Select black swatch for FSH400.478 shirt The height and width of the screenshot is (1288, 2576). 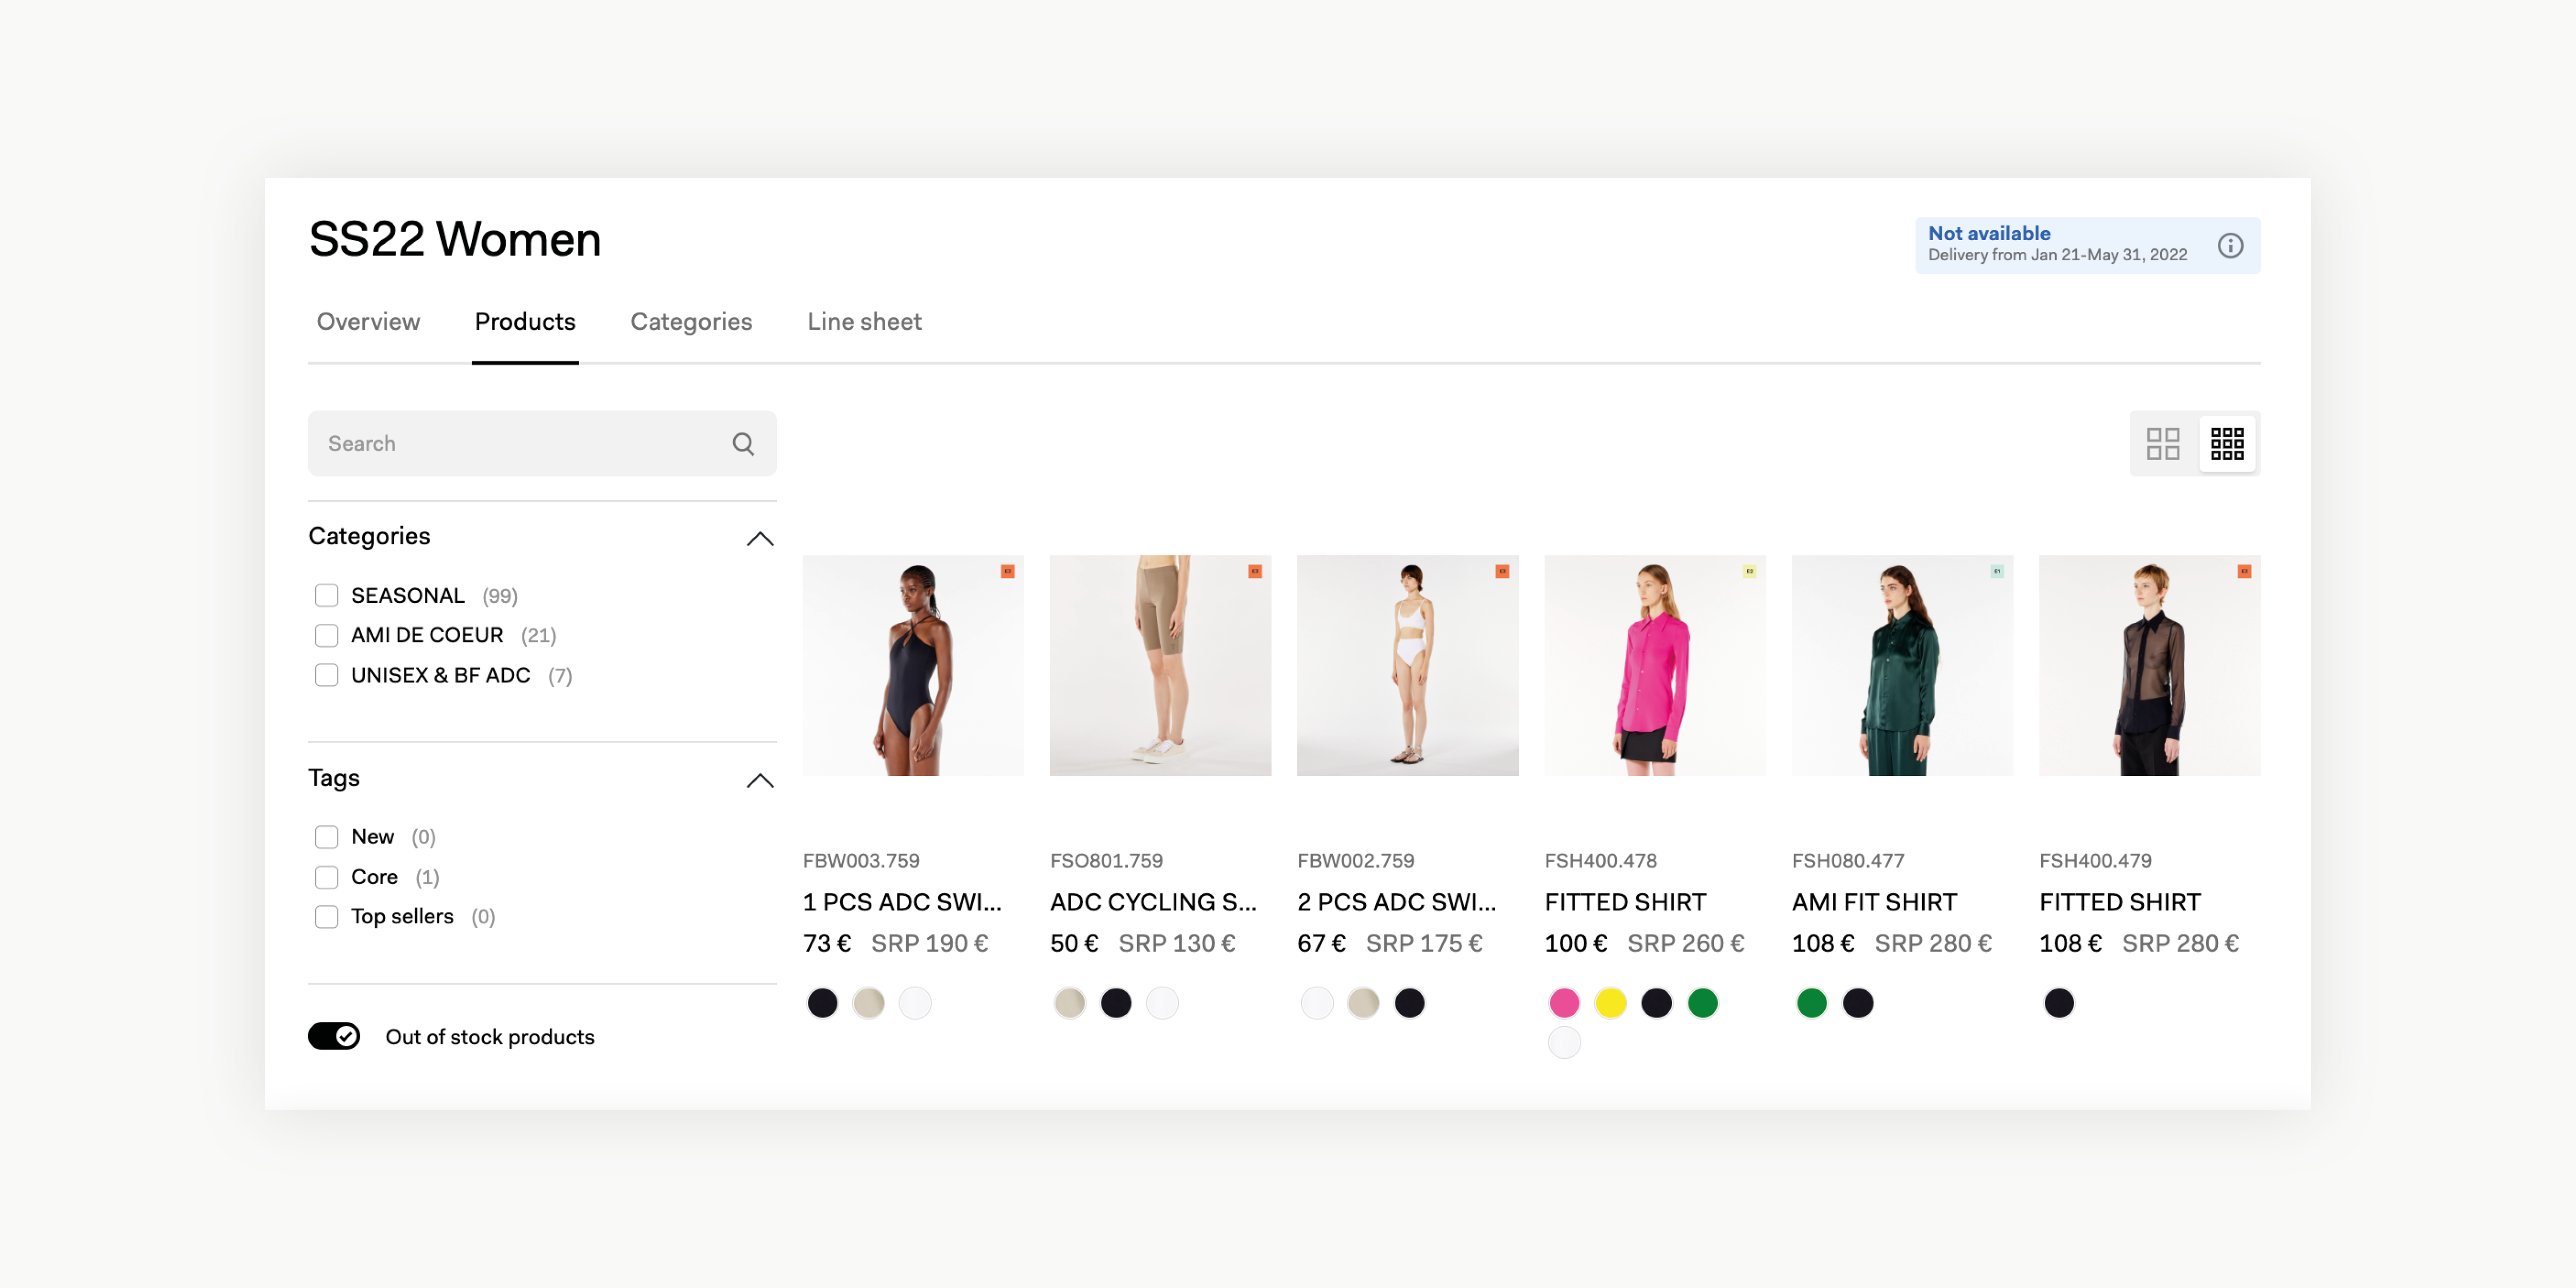point(1656,1002)
